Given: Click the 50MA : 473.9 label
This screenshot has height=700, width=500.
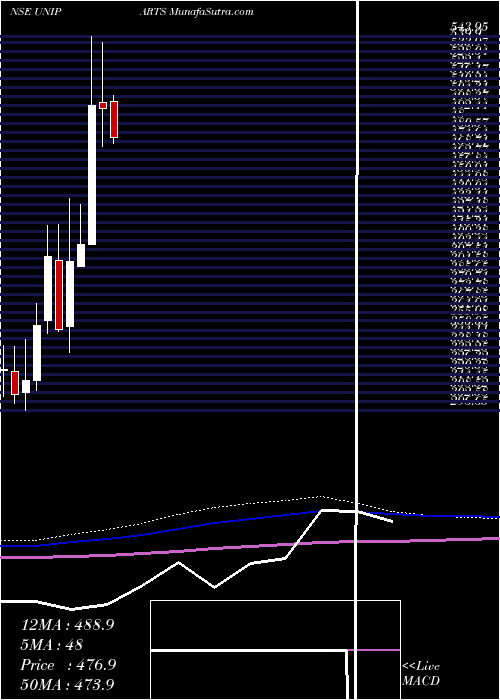Looking at the screenshot, I should tap(68, 685).
